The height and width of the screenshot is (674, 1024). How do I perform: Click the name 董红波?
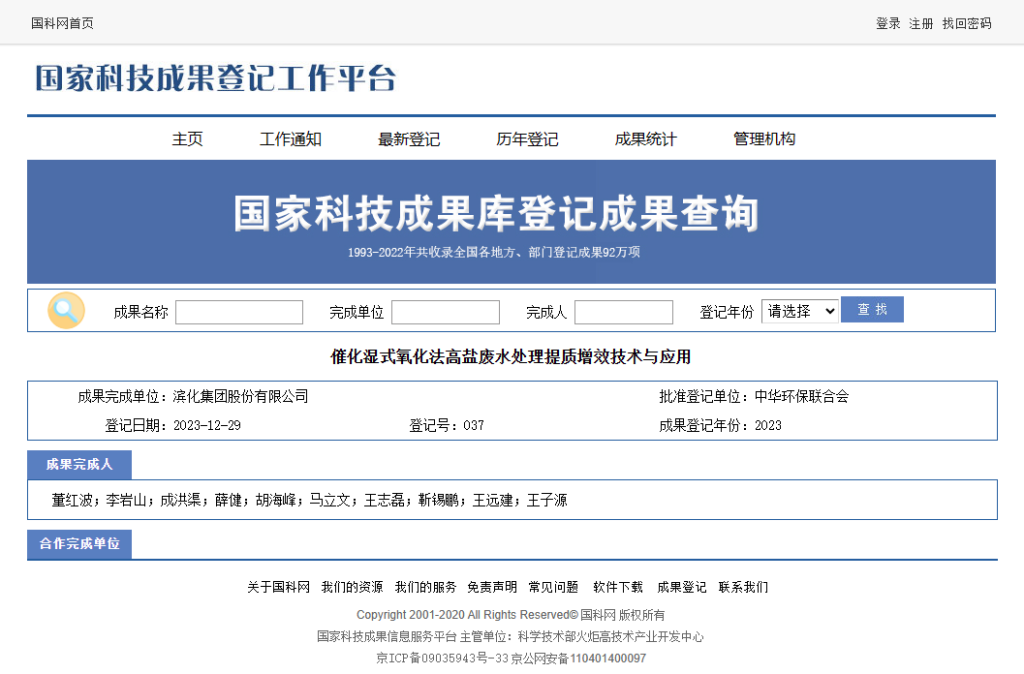[x=72, y=500]
